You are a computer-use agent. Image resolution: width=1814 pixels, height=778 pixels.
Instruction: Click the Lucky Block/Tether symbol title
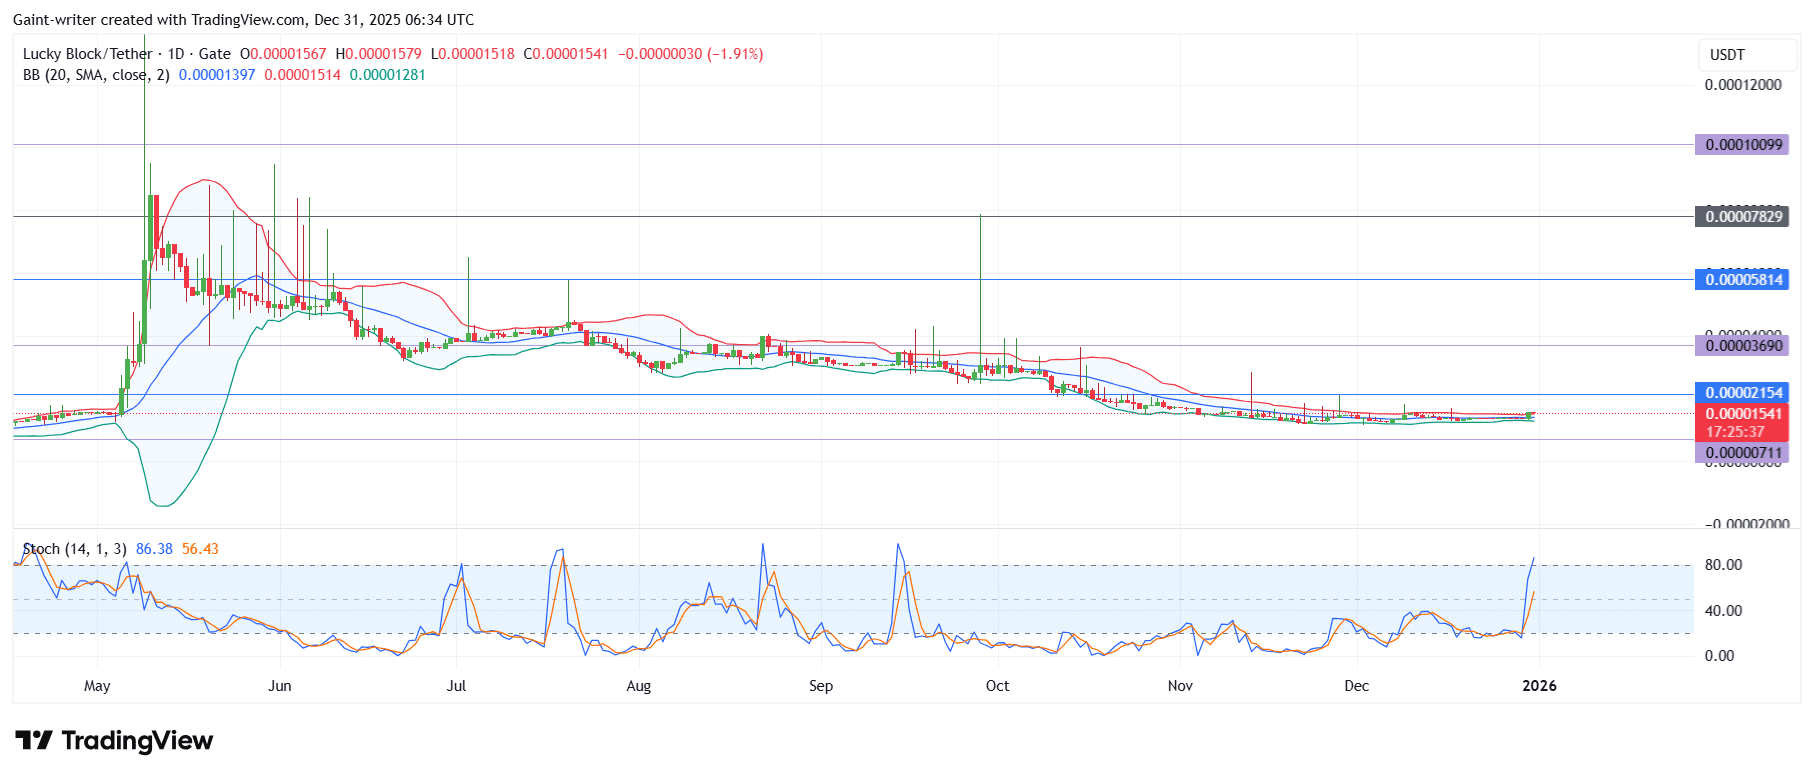point(88,54)
